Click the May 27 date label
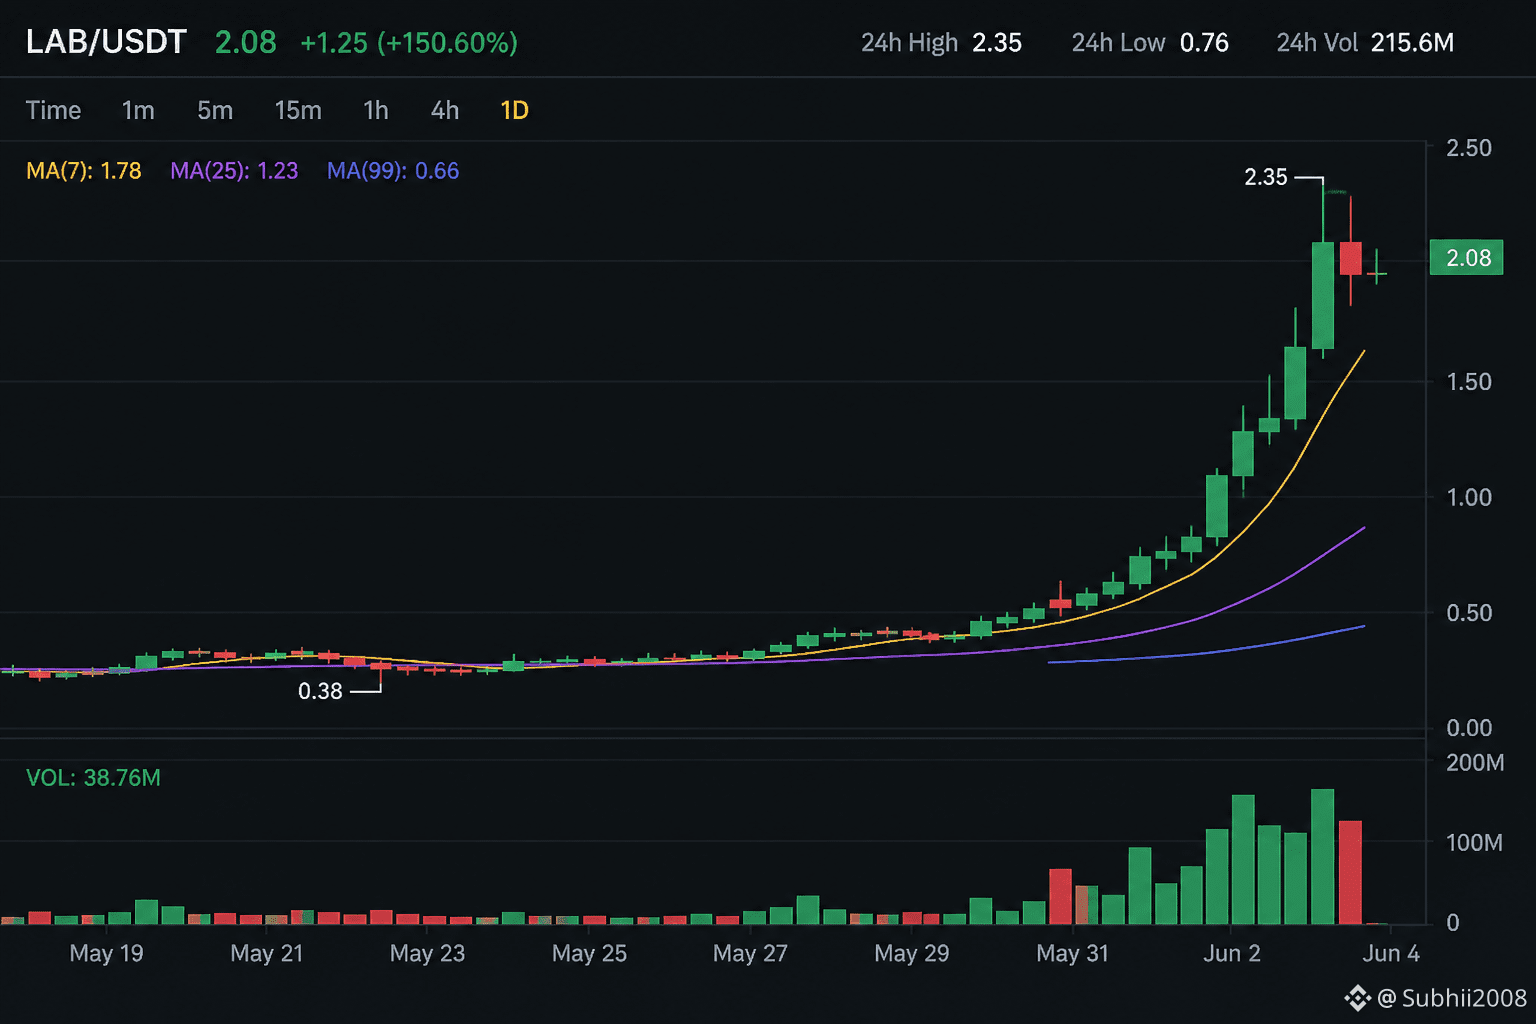This screenshot has width=1536, height=1024. point(750,953)
